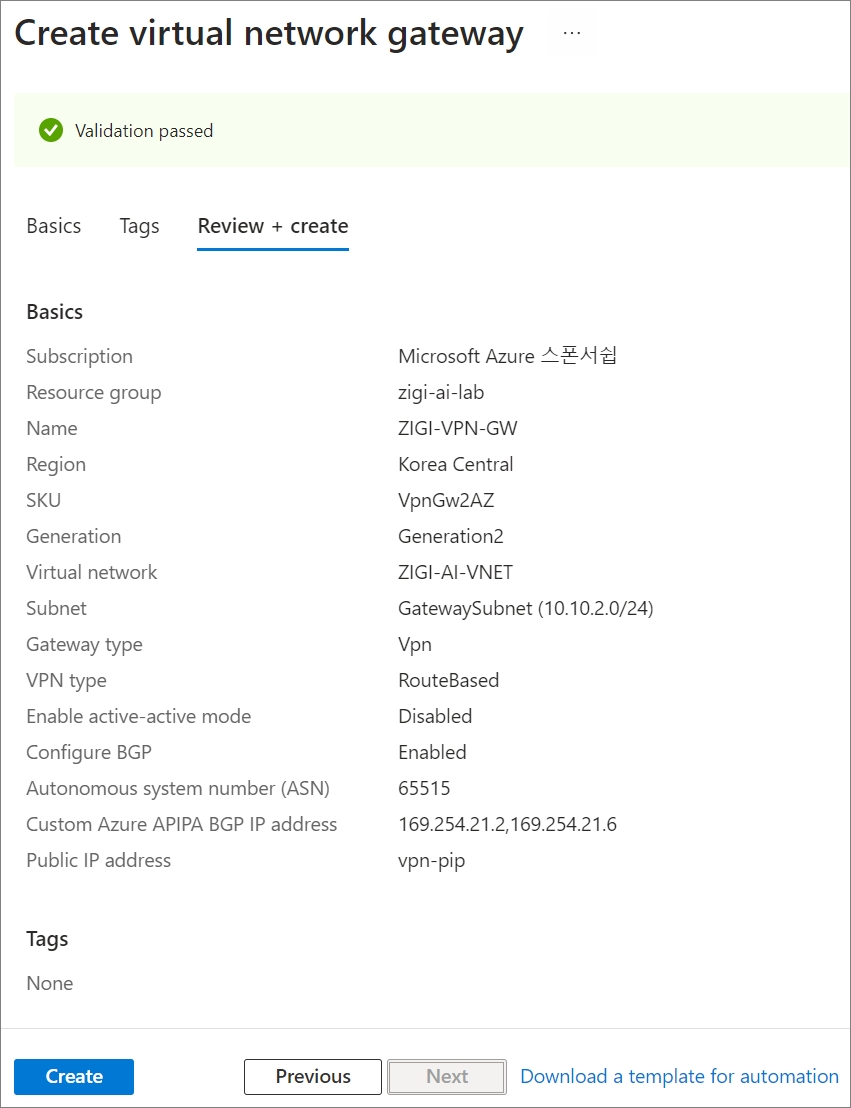Click the Create virtual network gateway title
851x1108 pixels.
point(269,34)
